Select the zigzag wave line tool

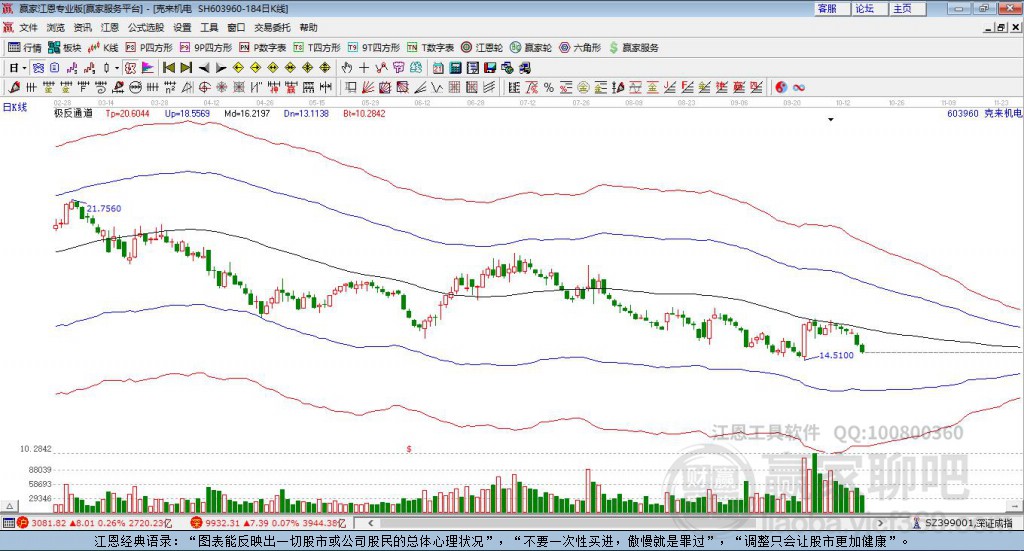tap(436, 87)
